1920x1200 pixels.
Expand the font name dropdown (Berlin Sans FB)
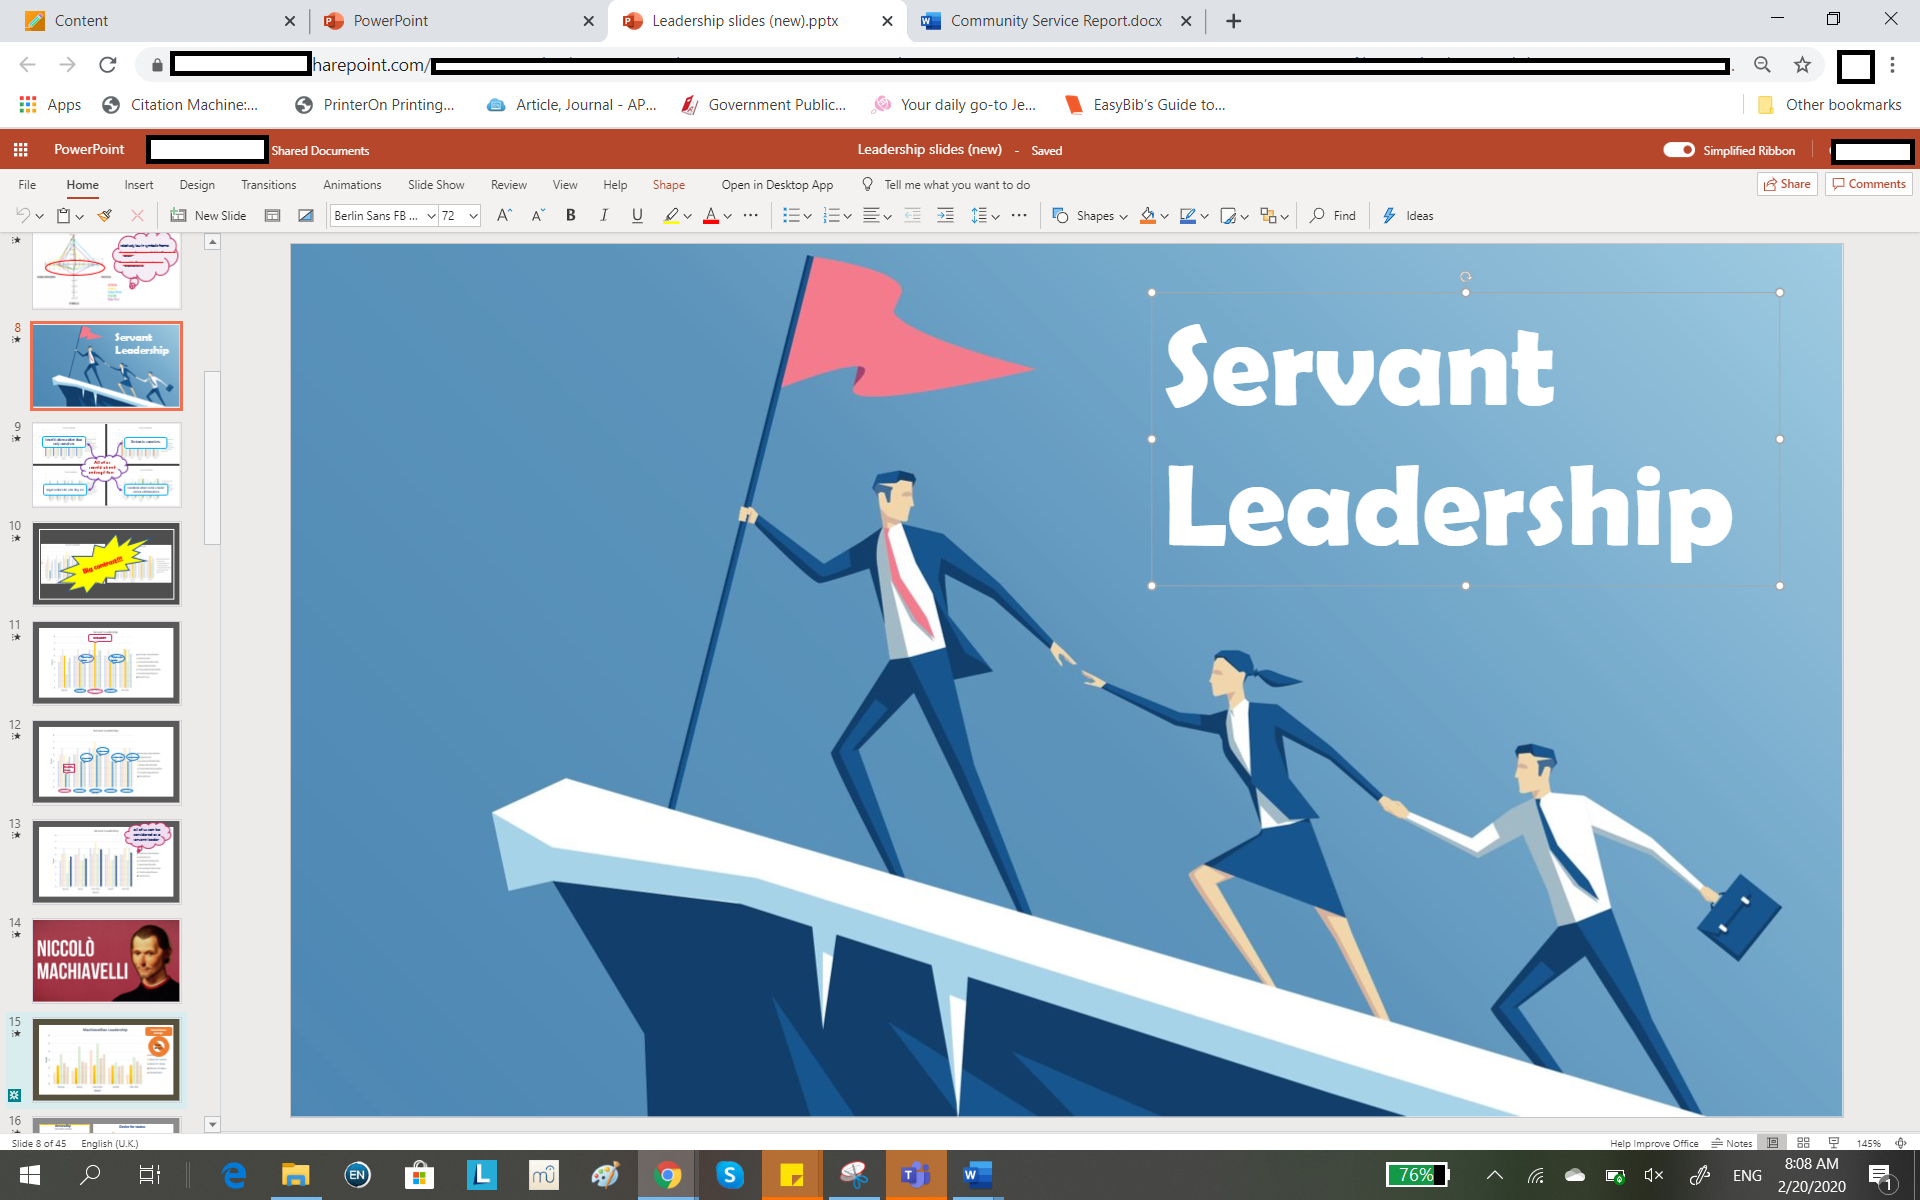click(x=431, y=216)
